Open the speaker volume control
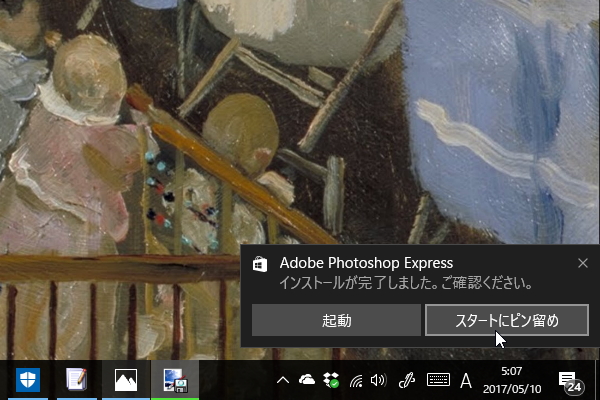This screenshot has width=600, height=400. [x=378, y=380]
